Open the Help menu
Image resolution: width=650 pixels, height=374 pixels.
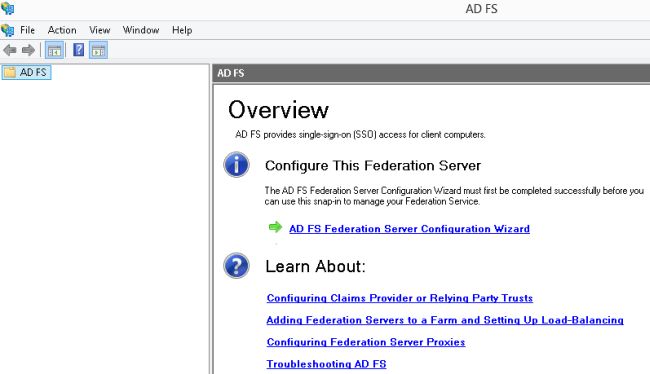coord(182,30)
